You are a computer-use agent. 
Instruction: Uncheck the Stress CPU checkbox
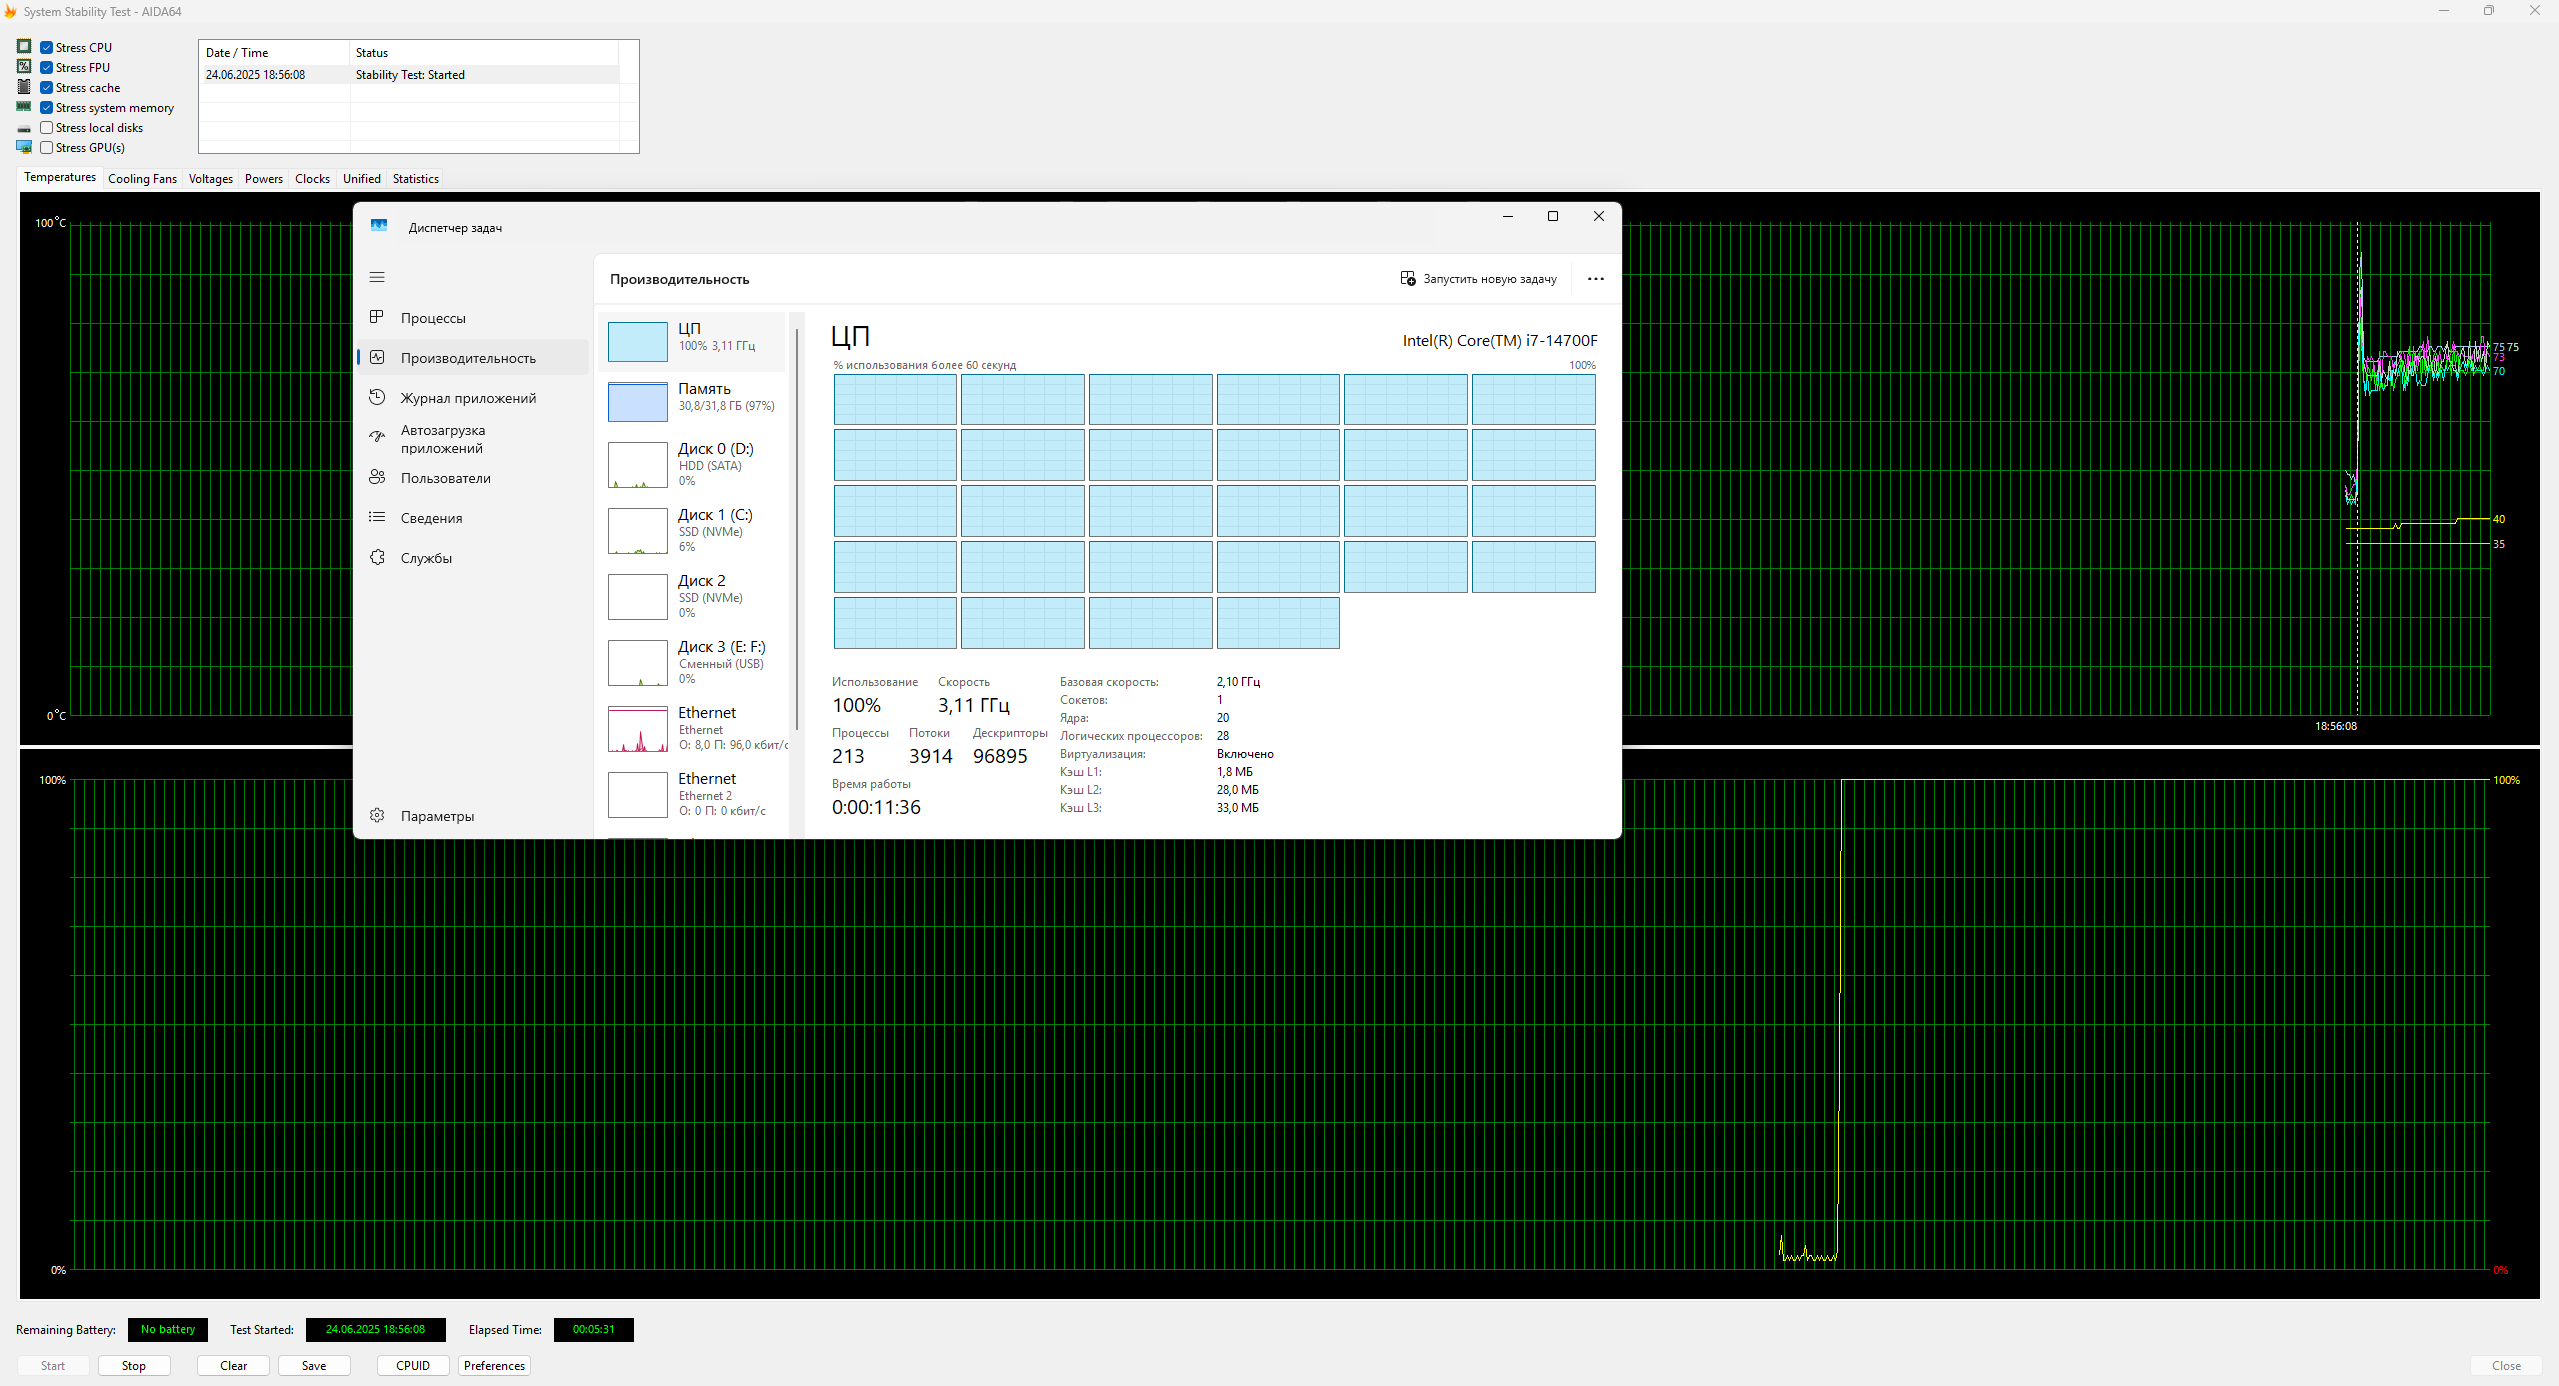point(47,48)
